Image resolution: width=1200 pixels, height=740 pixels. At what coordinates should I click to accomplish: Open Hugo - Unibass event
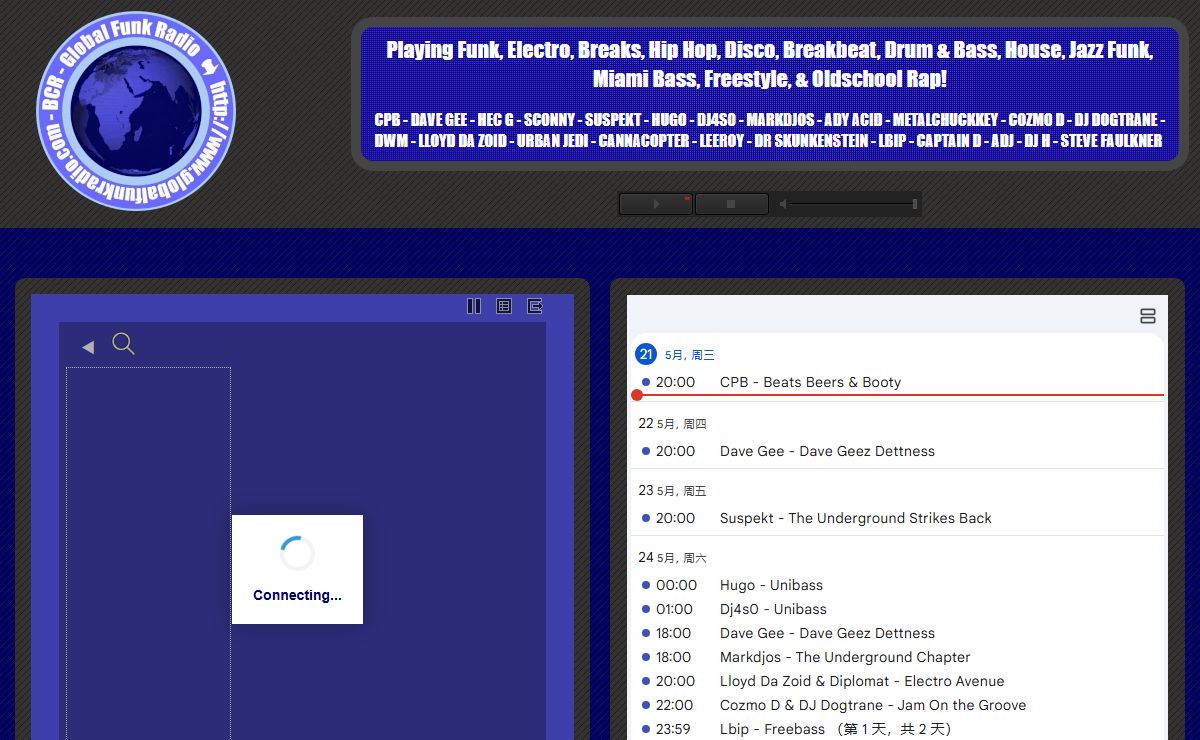point(897,585)
